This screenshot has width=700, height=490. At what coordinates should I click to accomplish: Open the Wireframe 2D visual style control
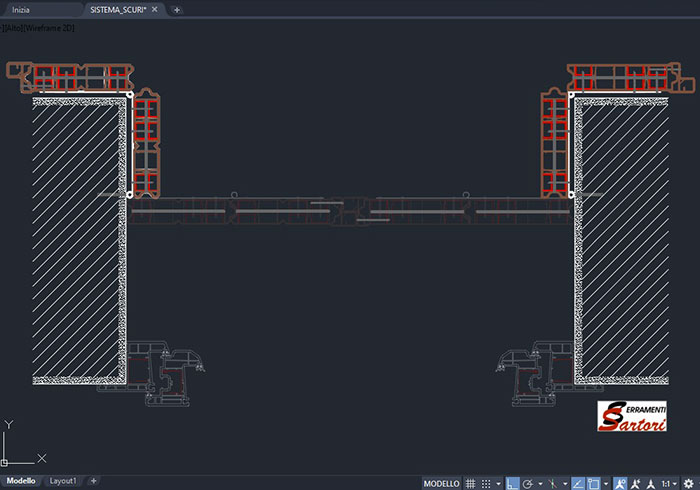click(50, 28)
